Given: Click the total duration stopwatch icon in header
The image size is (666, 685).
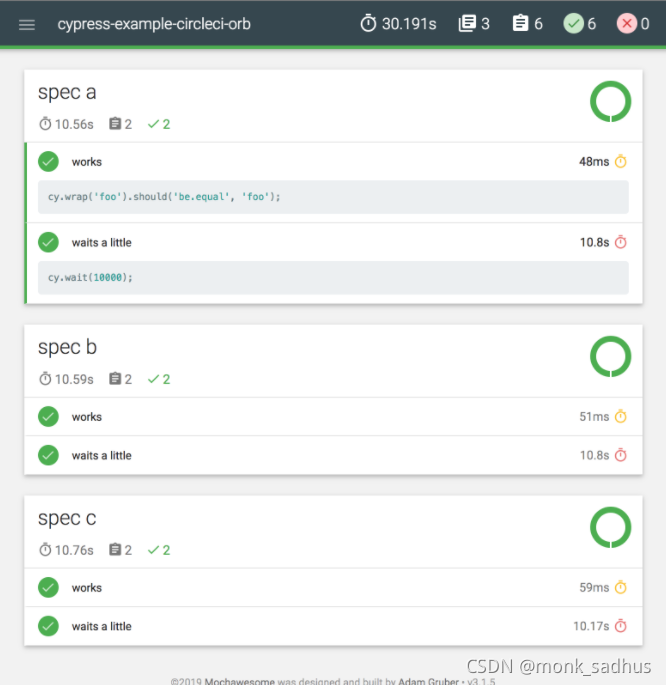Looking at the screenshot, I should point(368,24).
